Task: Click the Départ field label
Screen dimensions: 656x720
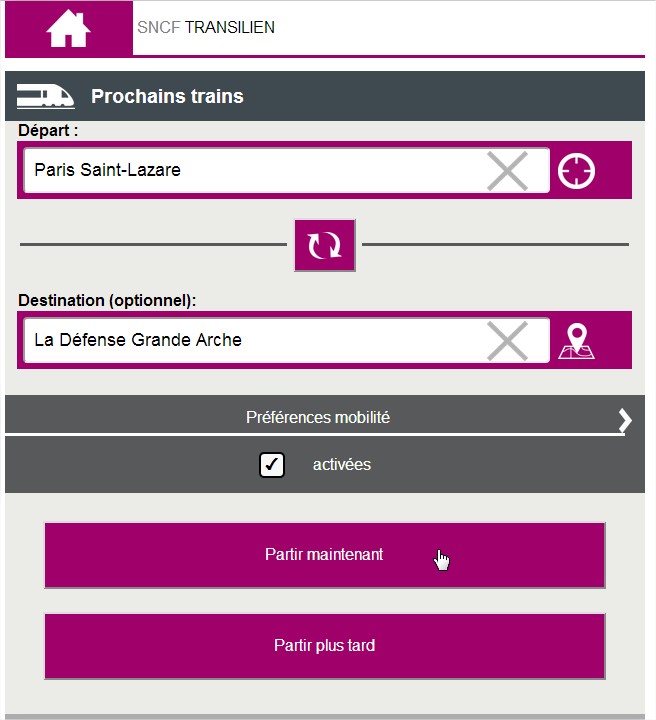Action: 48,130
